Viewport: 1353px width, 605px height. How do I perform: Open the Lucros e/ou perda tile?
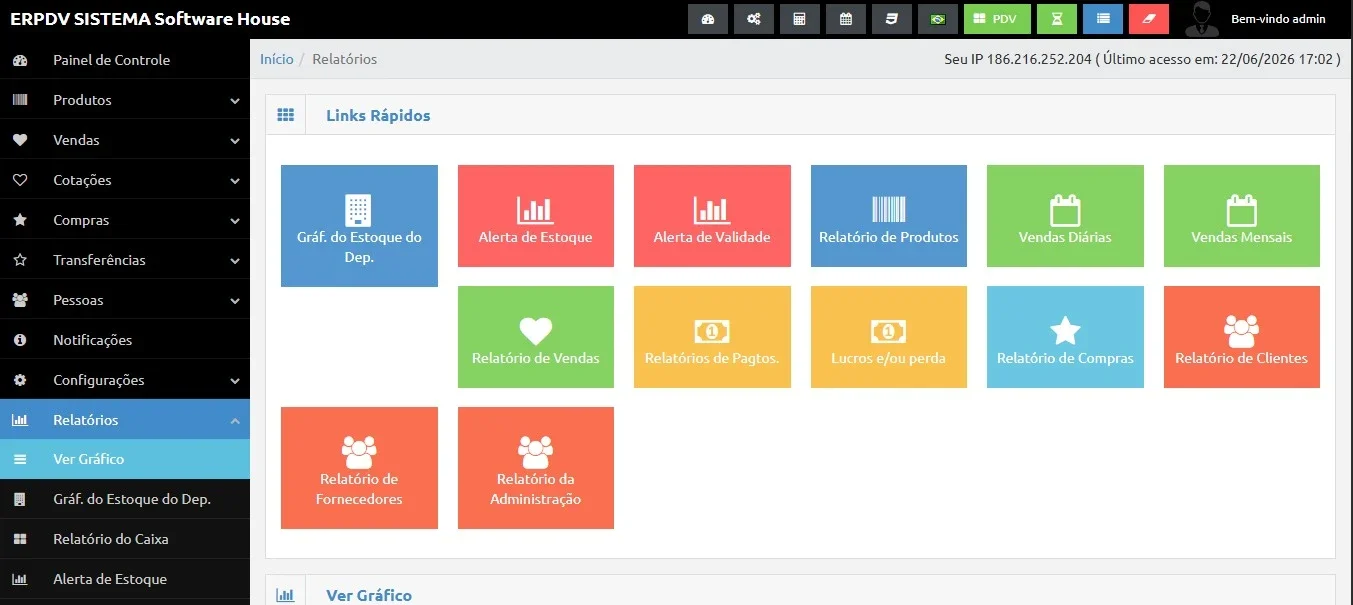point(889,337)
